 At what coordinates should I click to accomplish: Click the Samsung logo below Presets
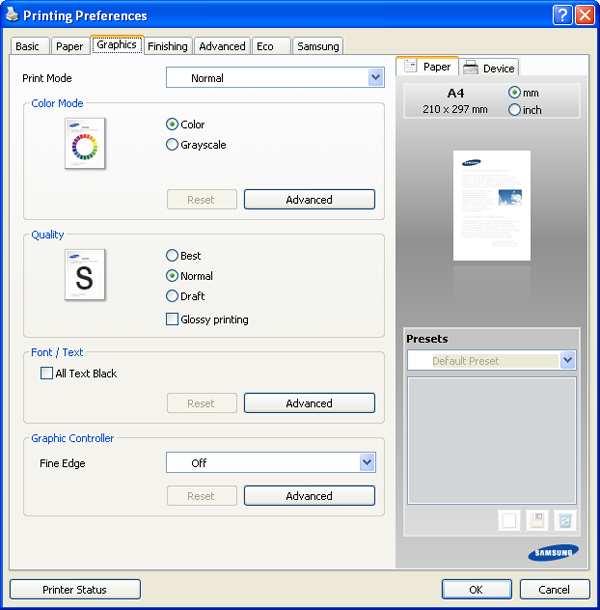pyautogui.click(x=553, y=552)
